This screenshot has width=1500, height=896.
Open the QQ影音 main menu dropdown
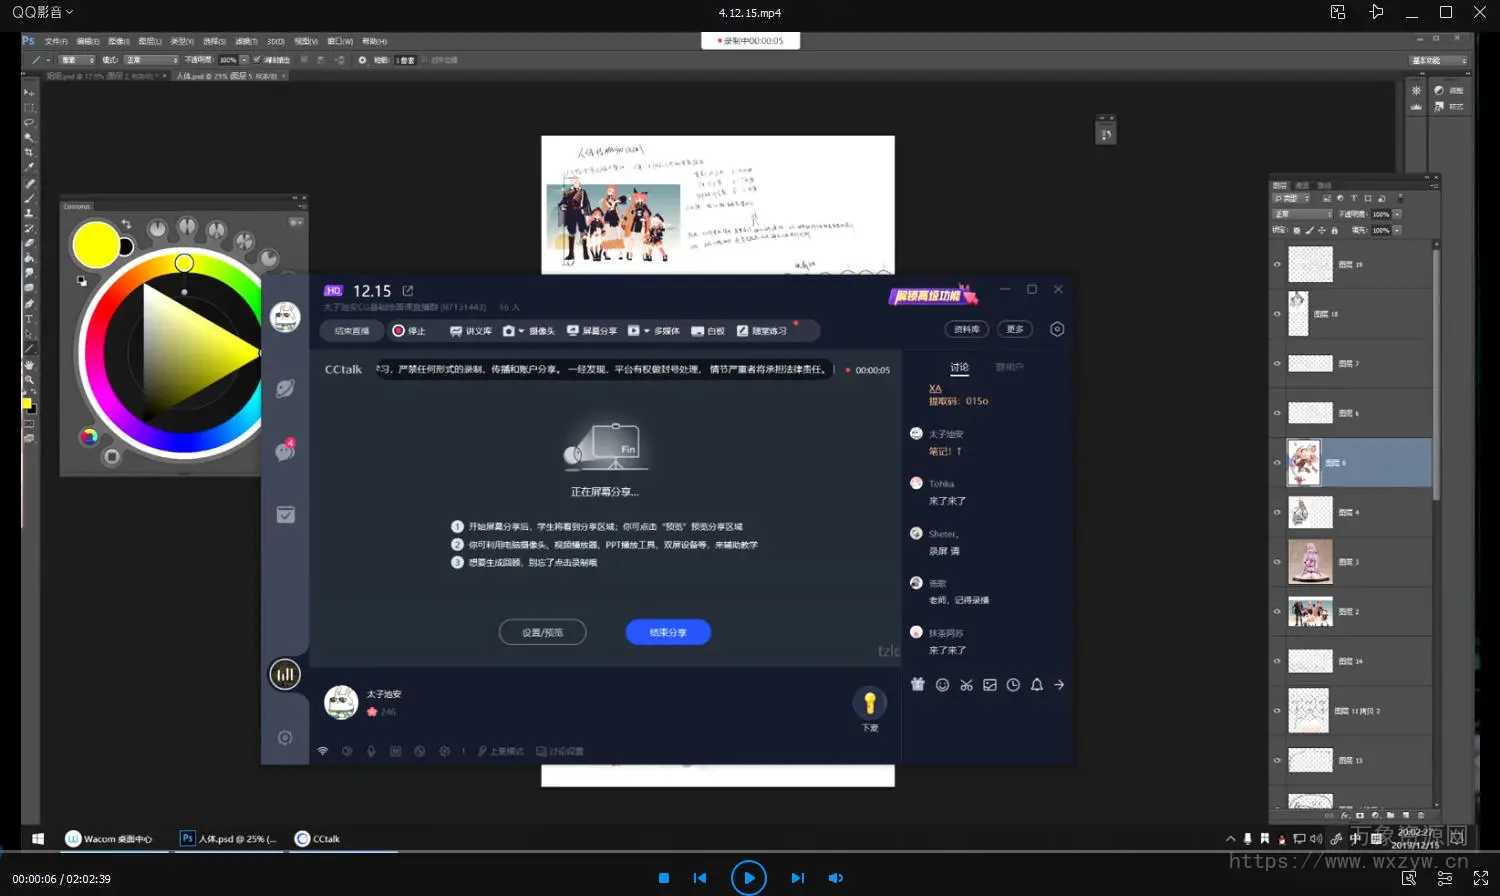(42, 12)
